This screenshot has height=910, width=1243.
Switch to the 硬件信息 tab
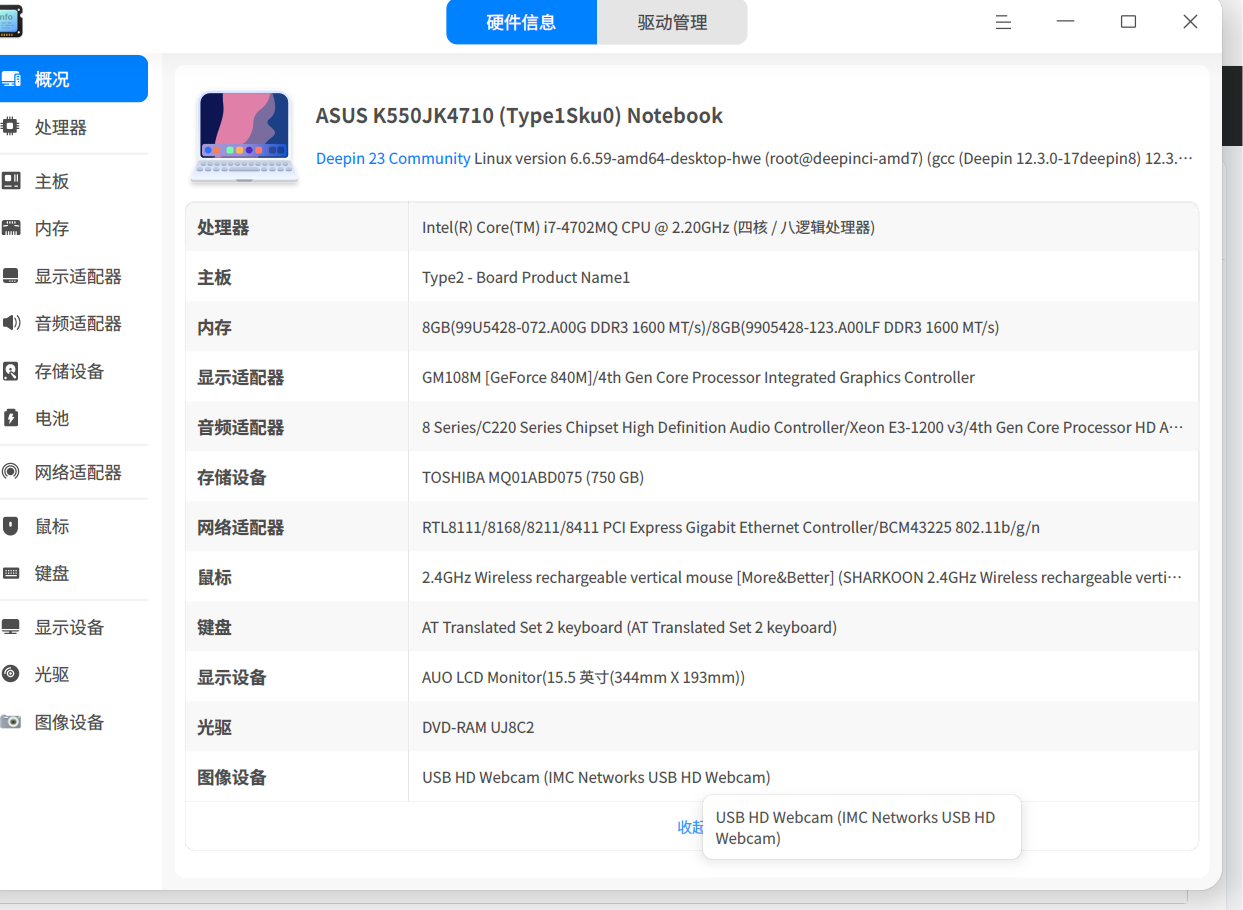[521, 22]
